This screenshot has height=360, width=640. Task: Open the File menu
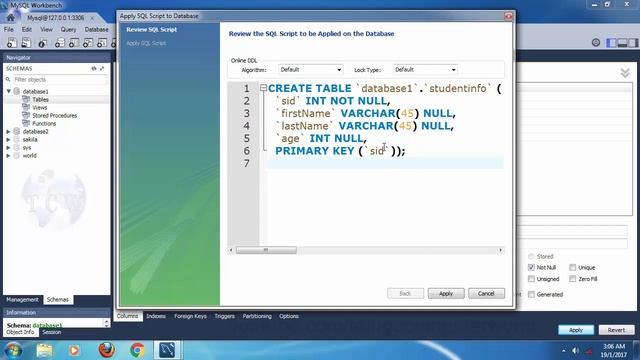(x=9, y=29)
